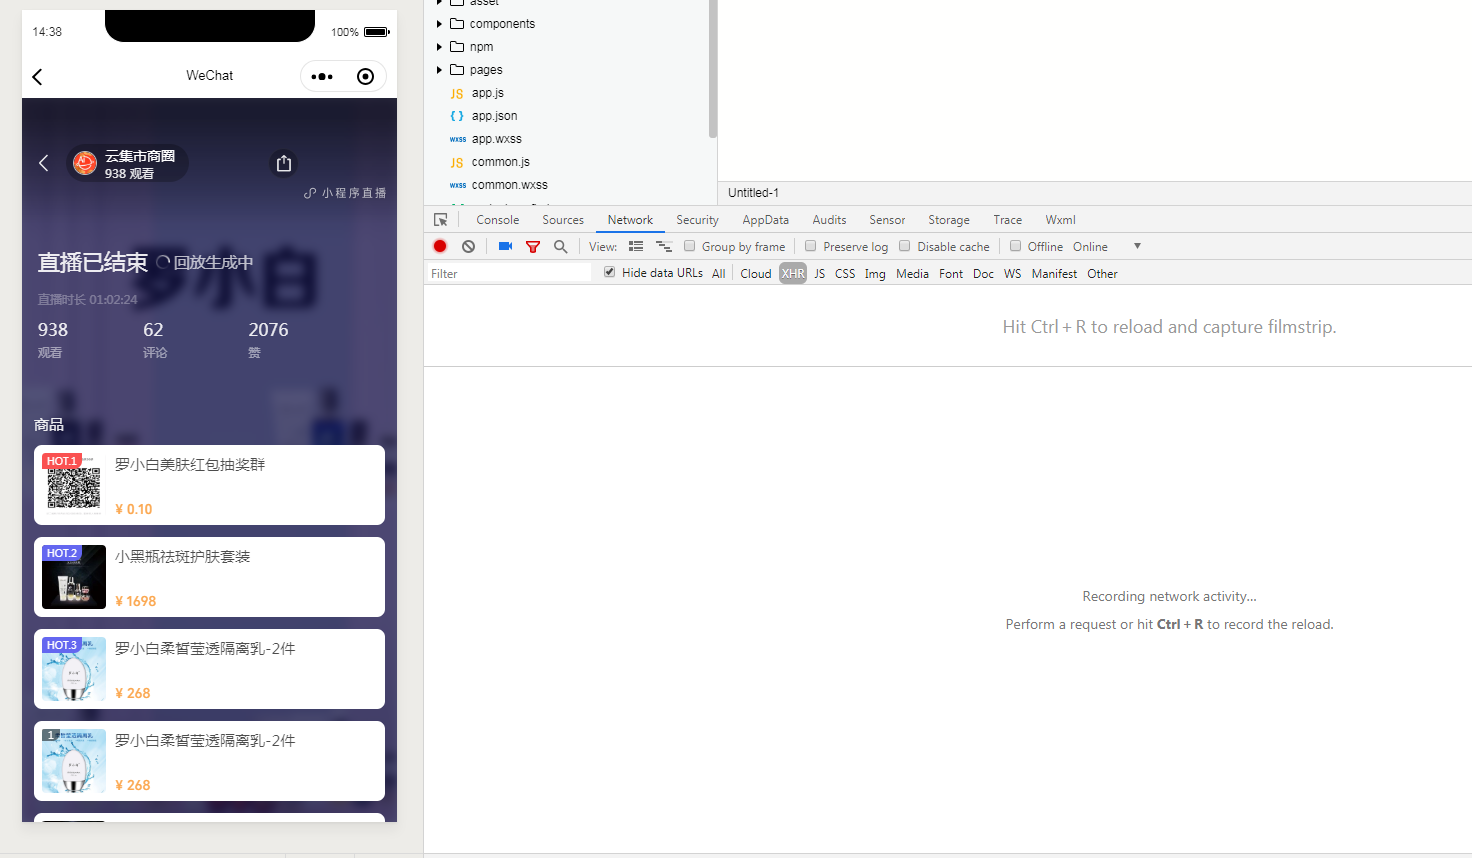The height and width of the screenshot is (858, 1472).
Task: Switch to the Wxml tab
Action: point(1061,220)
